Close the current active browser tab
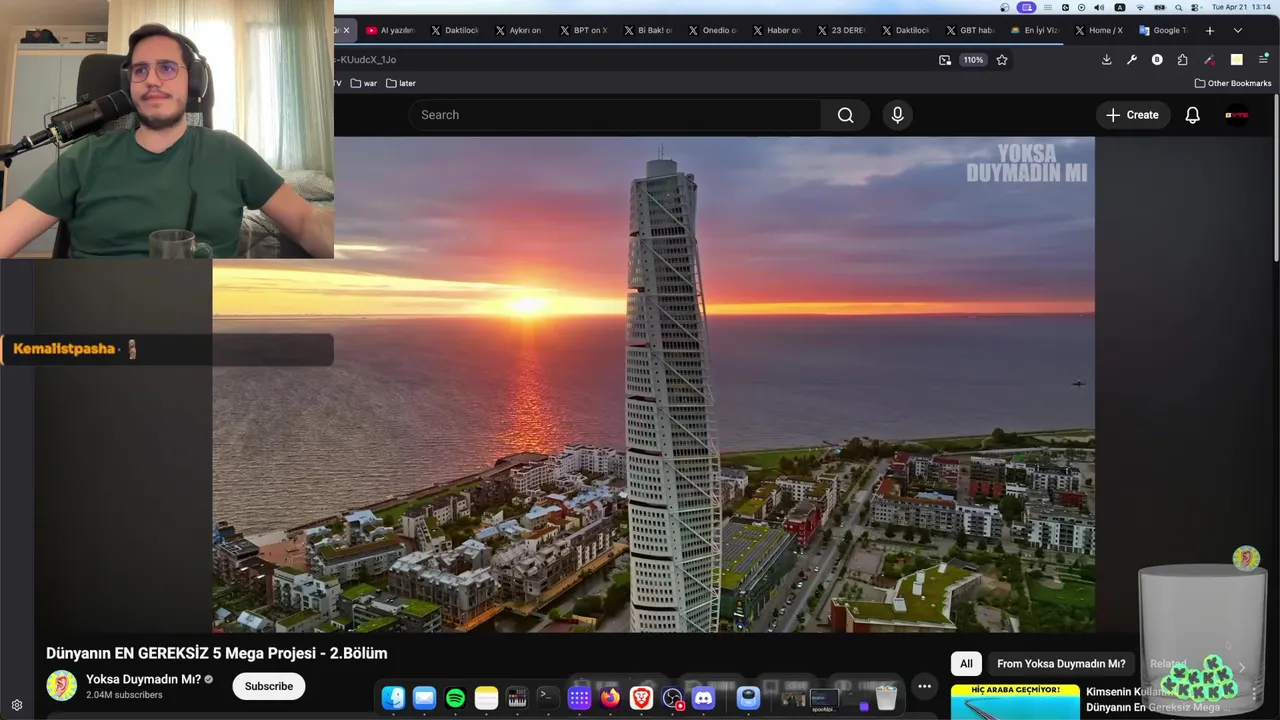 pyautogui.click(x=346, y=30)
